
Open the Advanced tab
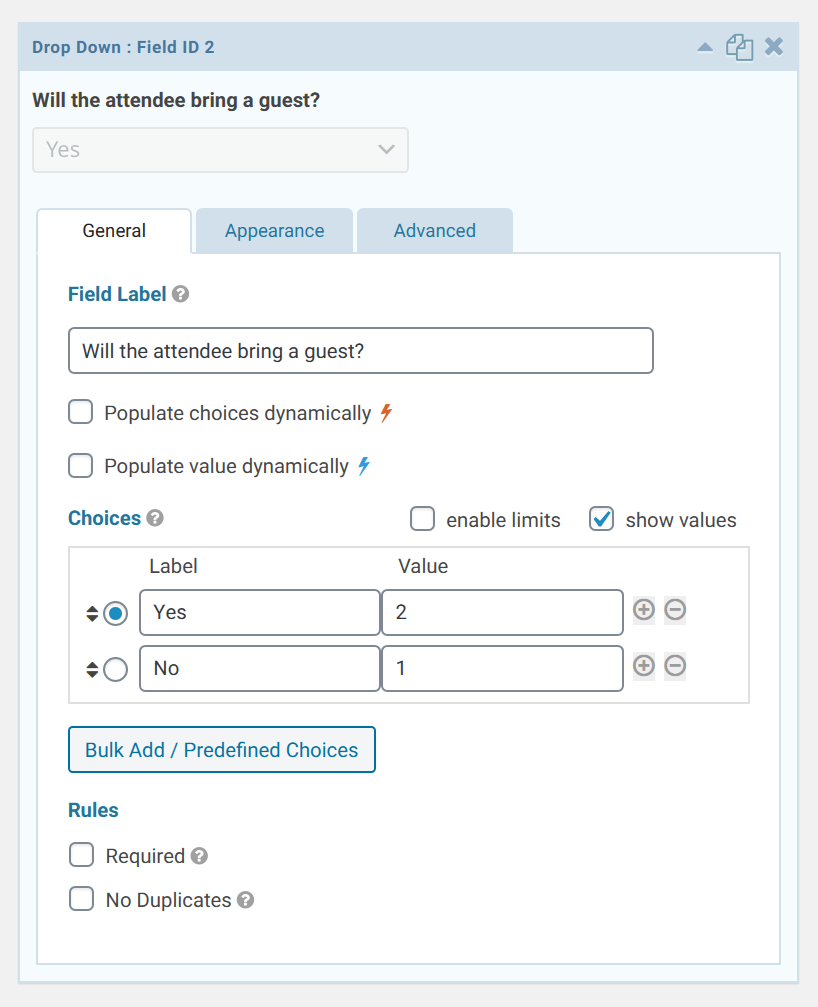[434, 230]
